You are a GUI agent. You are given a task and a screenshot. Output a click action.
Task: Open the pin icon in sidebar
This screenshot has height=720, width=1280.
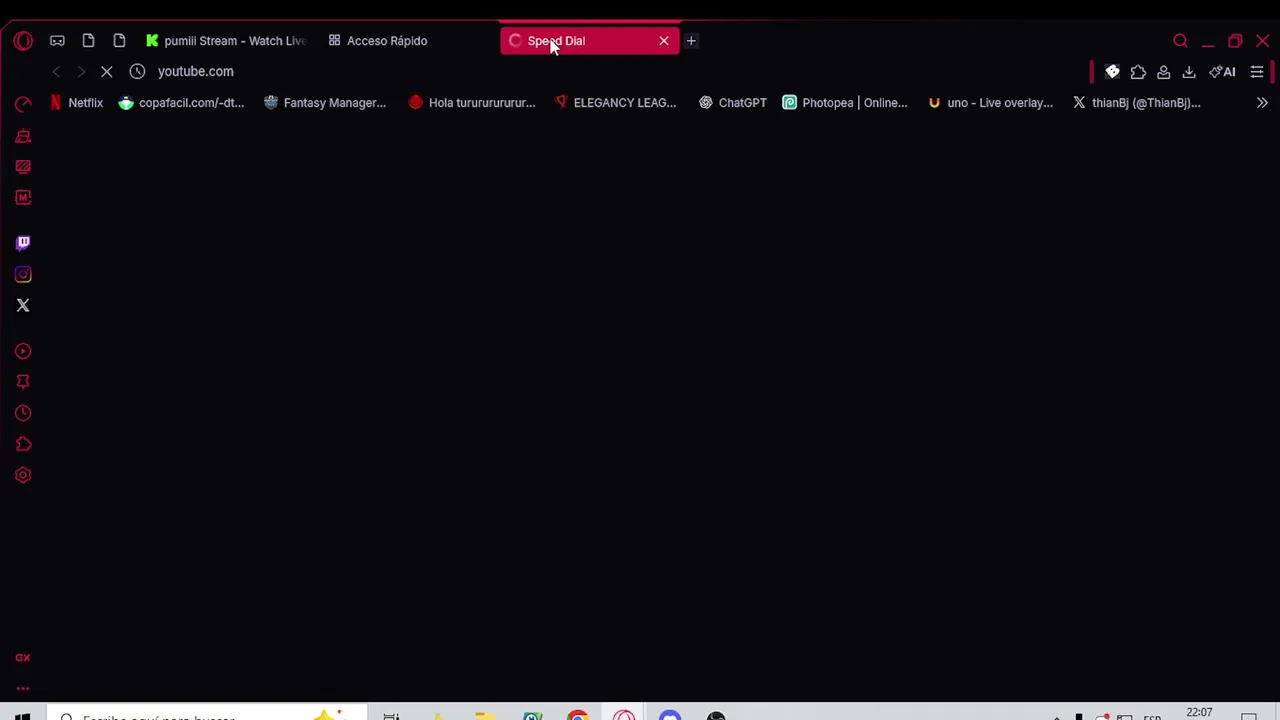(23, 382)
